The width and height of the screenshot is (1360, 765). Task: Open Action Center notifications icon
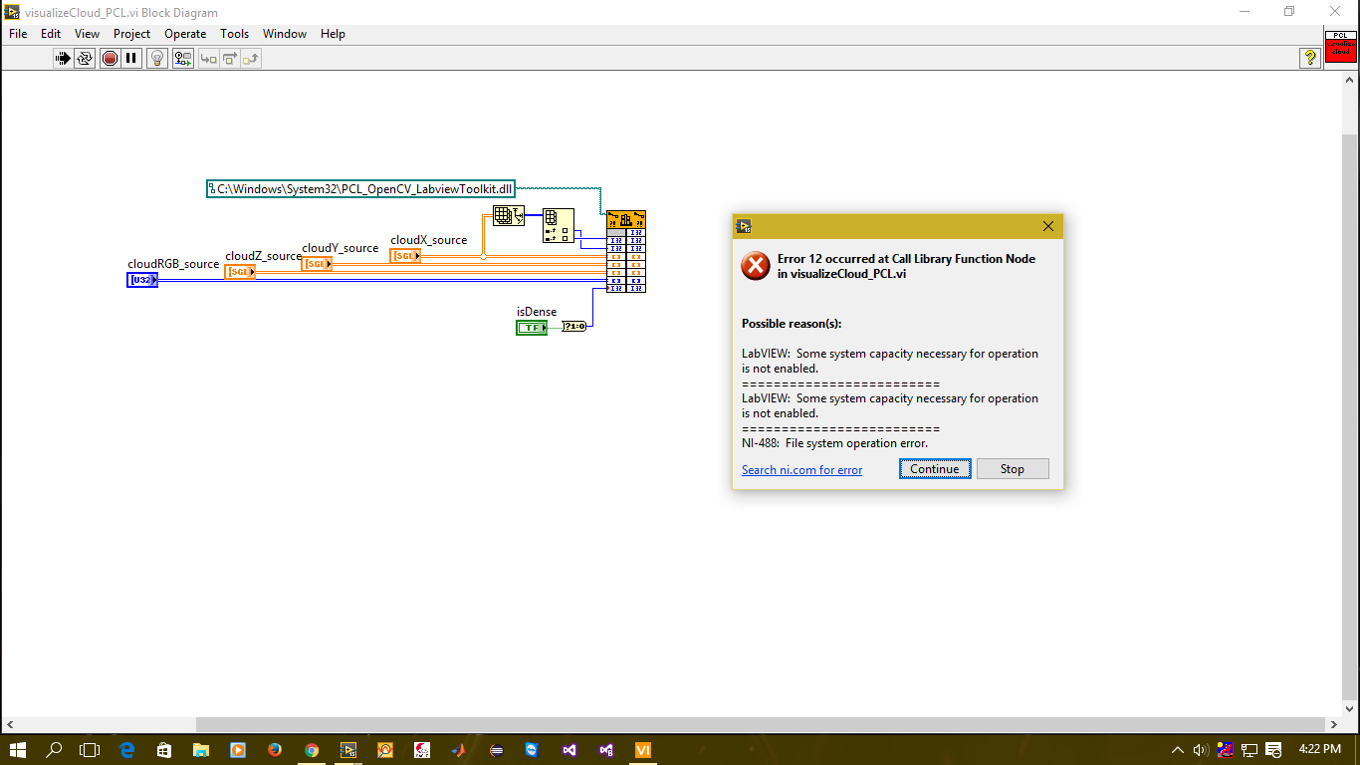click(x=1273, y=749)
